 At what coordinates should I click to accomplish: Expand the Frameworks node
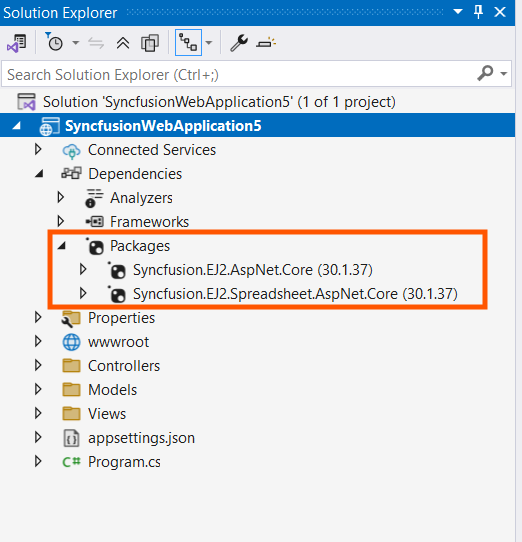pos(61,221)
